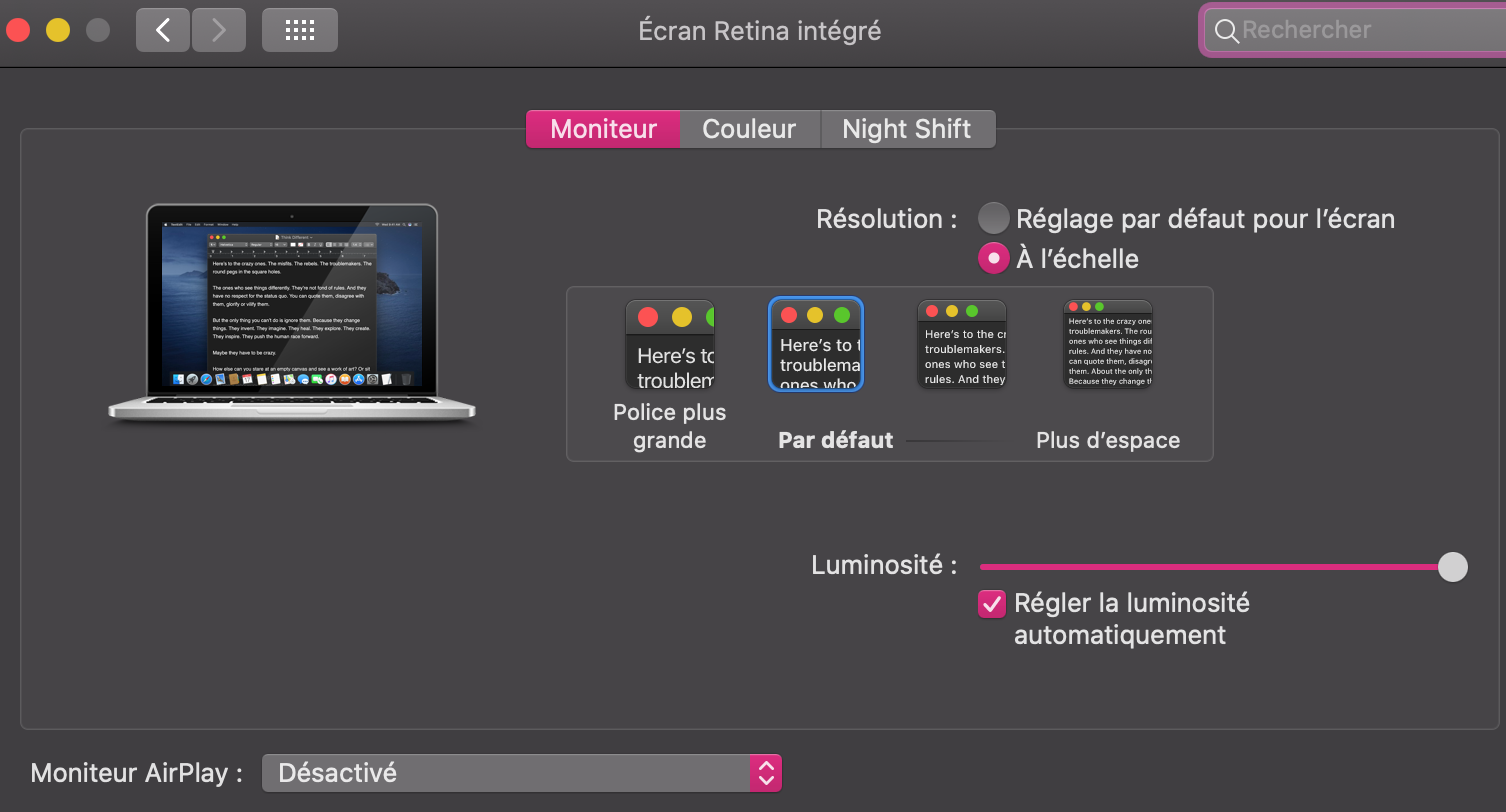
Task: Switch to the Couleur tab
Action: 749,129
